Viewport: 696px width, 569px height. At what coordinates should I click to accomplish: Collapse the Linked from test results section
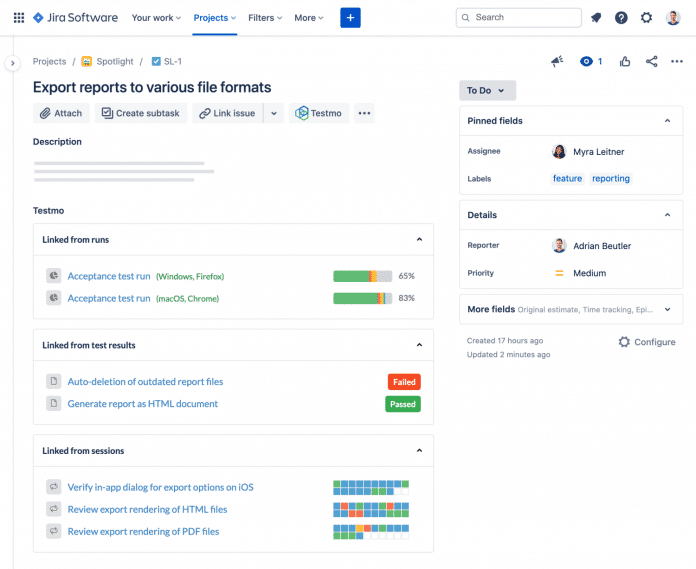[419, 345]
